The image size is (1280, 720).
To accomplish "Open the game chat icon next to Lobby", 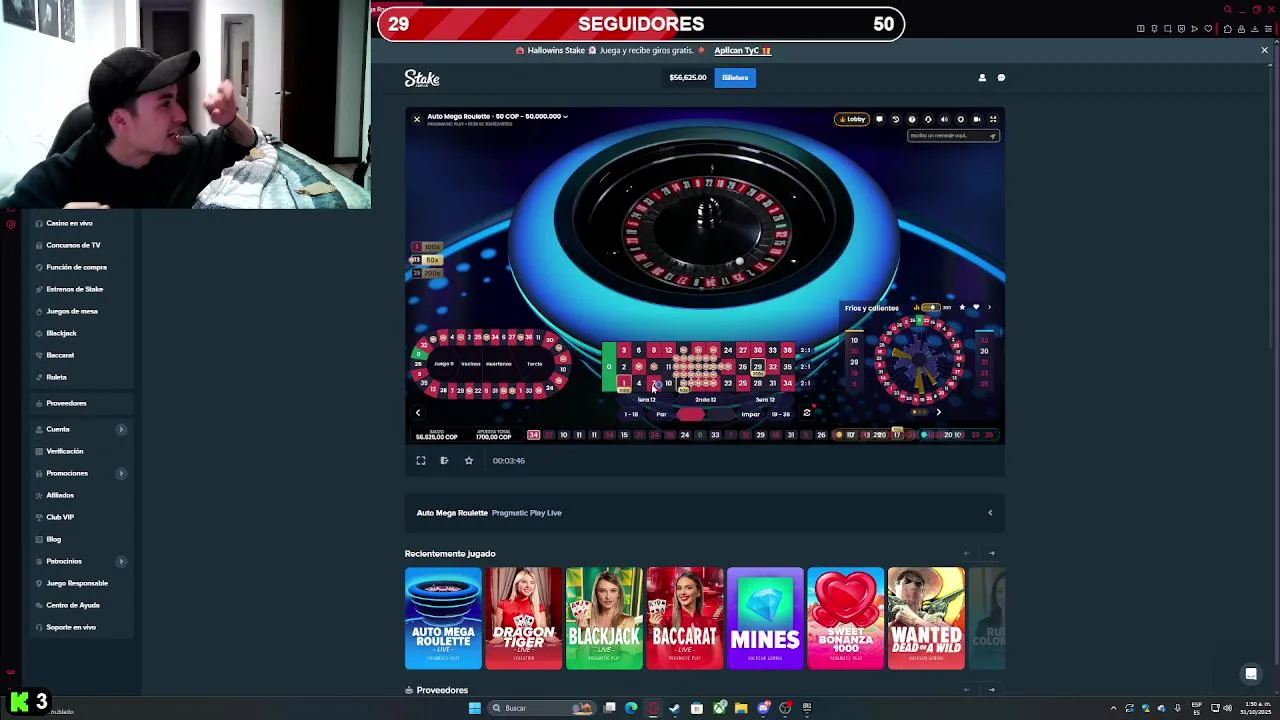I will pos(879,119).
